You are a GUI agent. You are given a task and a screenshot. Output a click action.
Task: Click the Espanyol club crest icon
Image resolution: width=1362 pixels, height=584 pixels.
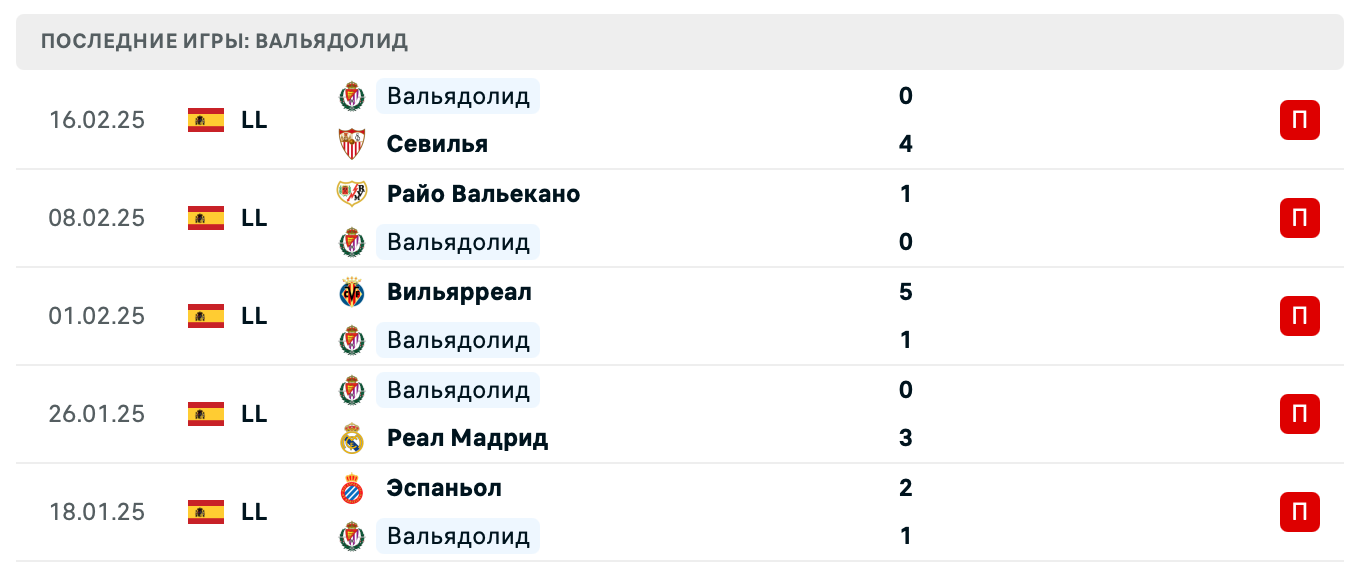[352, 488]
